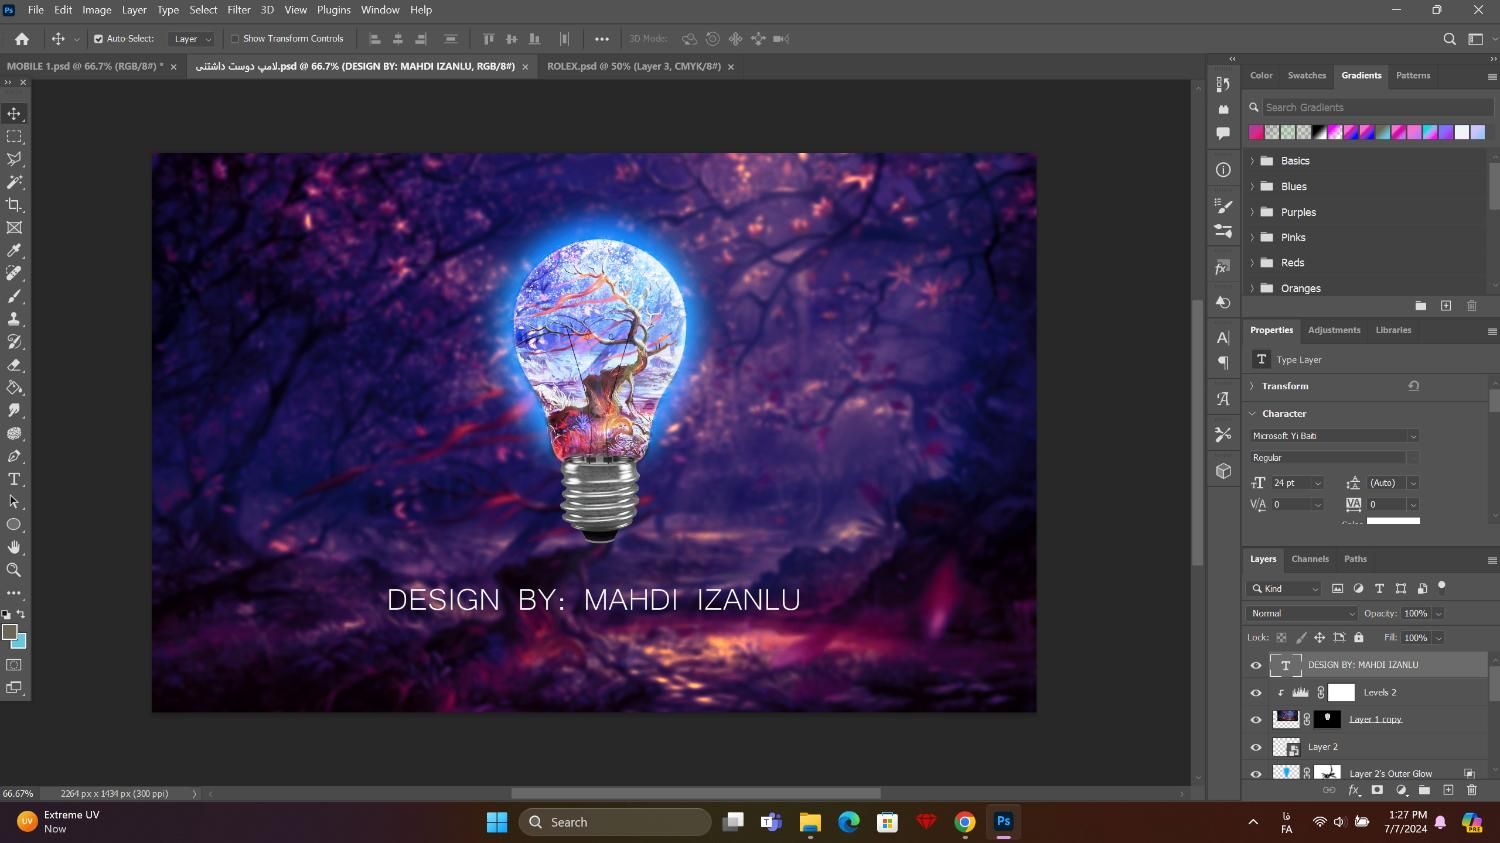Expand the Purples gradient folder
The height and width of the screenshot is (843, 1500).
[1252, 212]
